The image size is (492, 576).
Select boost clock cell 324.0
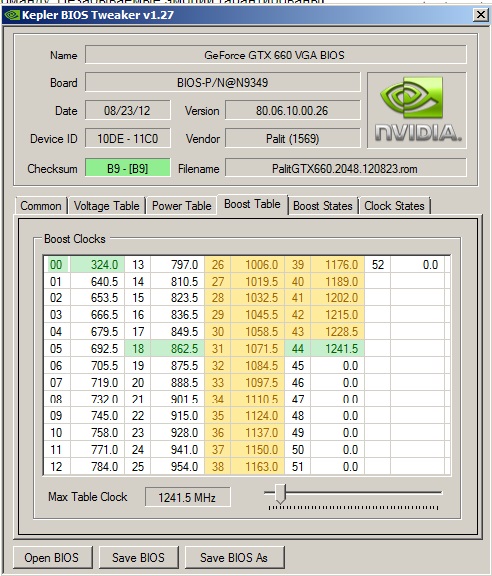(x=97, y=264)
